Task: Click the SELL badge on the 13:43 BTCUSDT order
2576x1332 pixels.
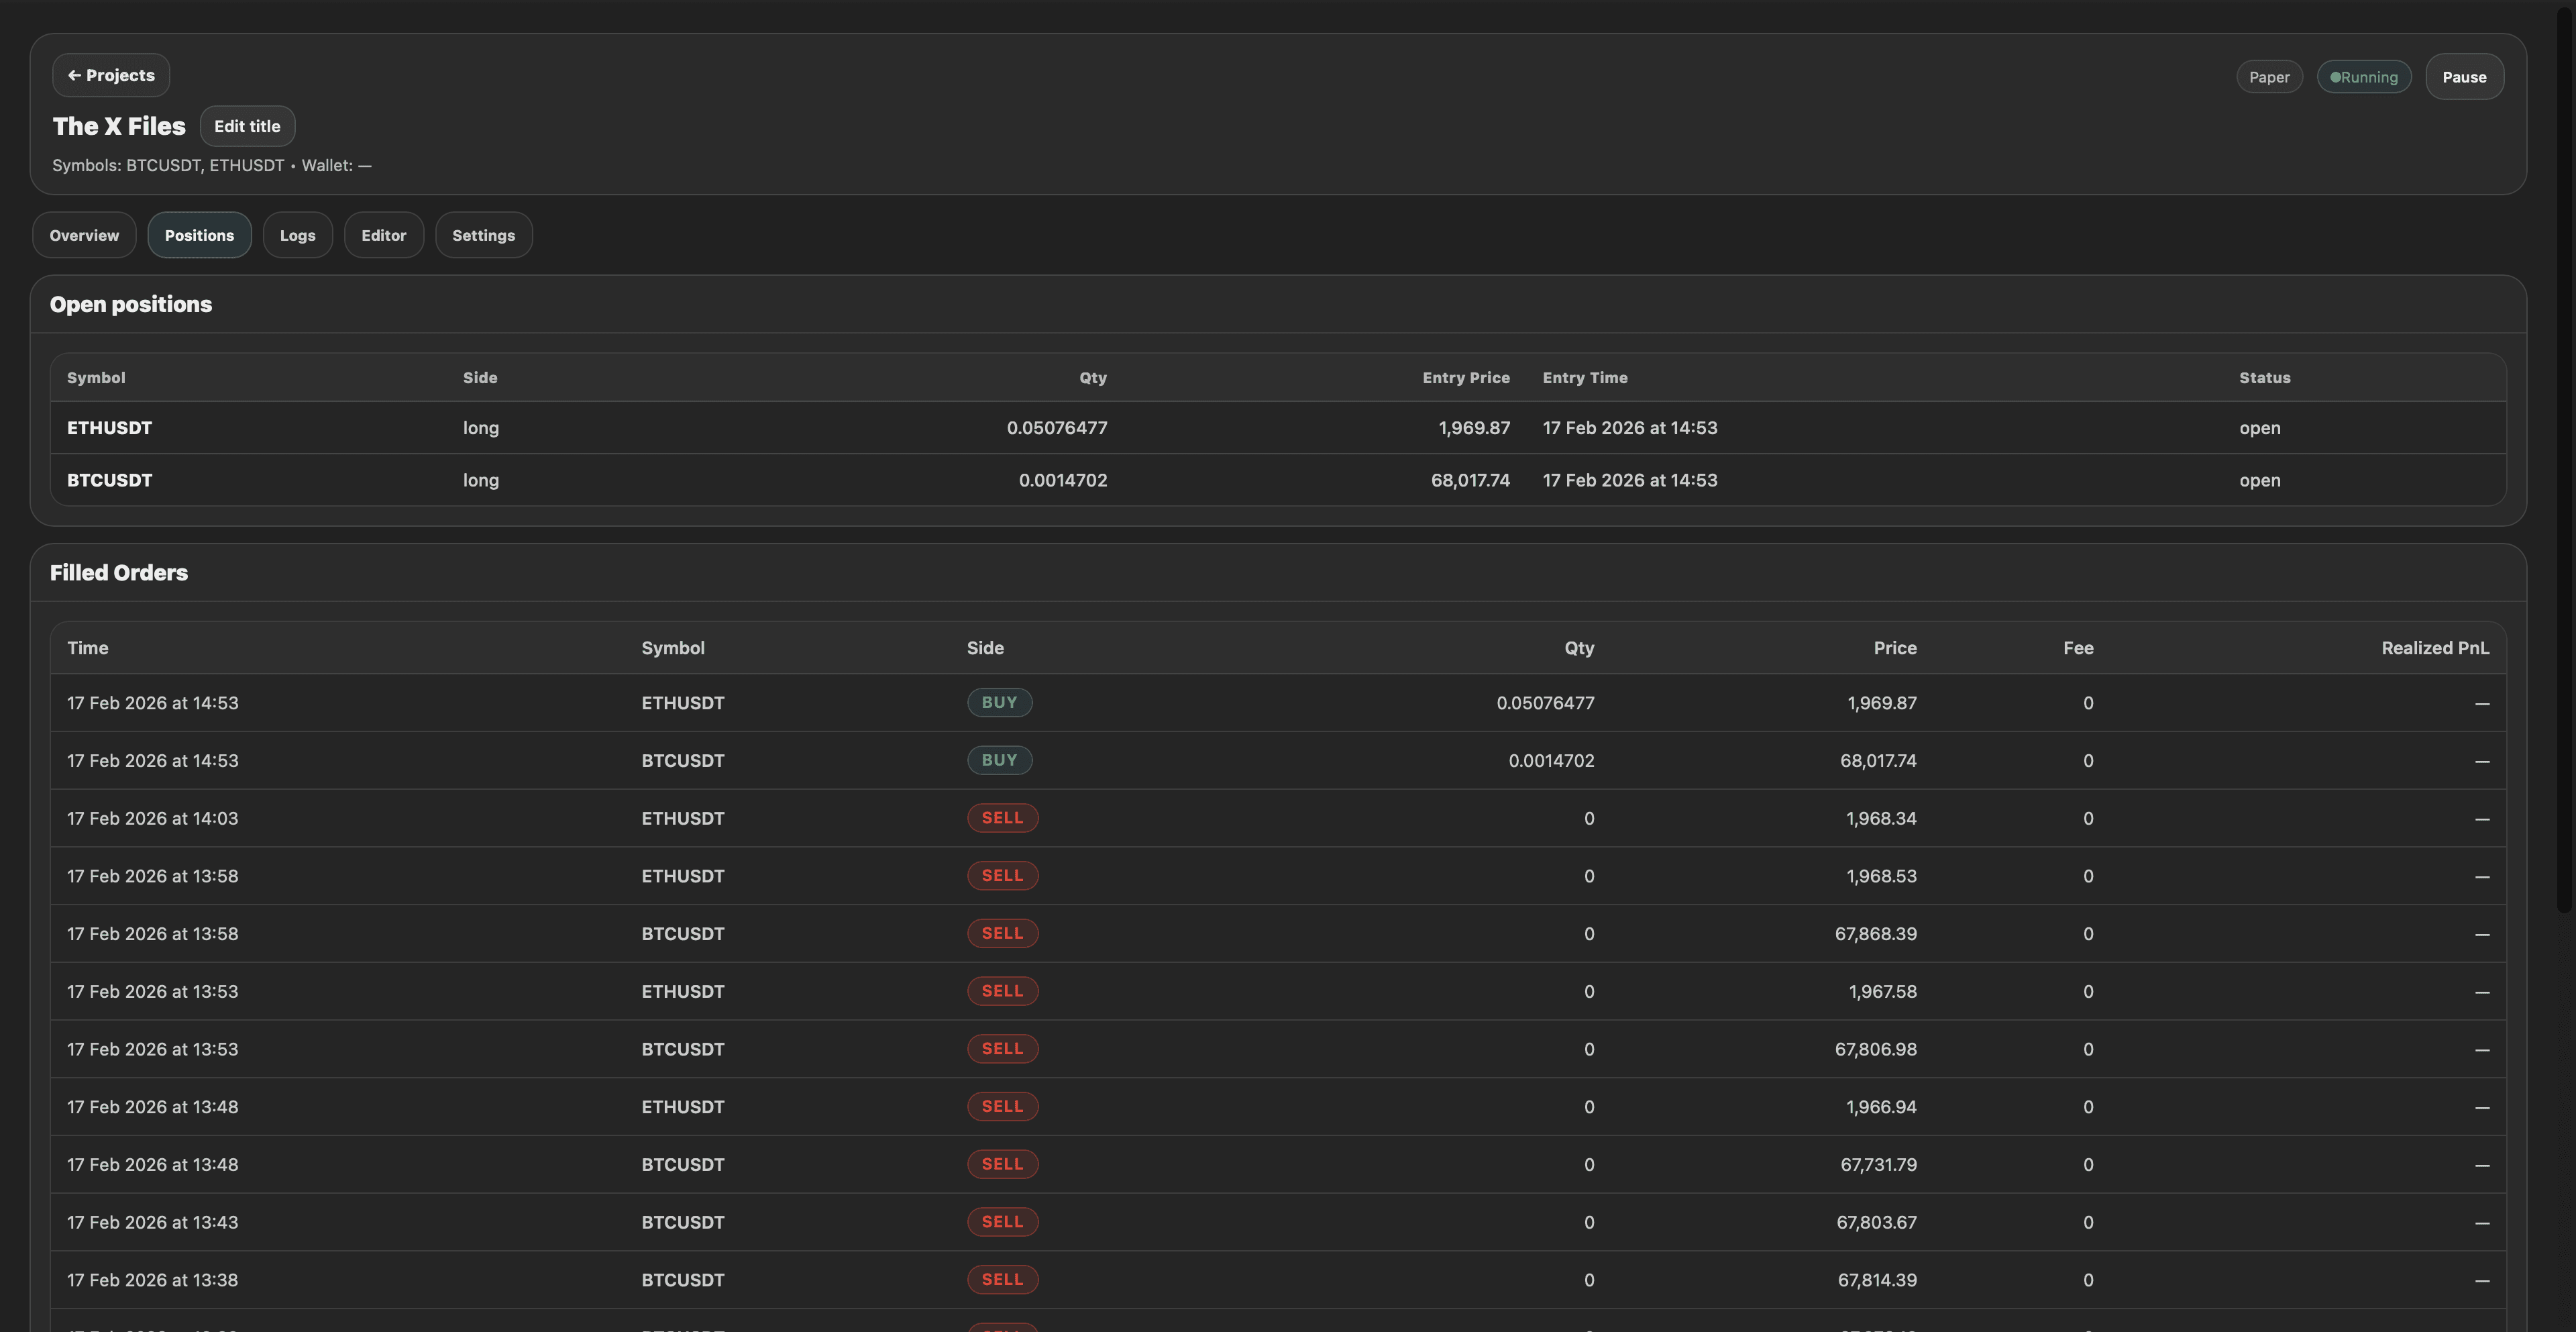Action: point(1002,1222)
